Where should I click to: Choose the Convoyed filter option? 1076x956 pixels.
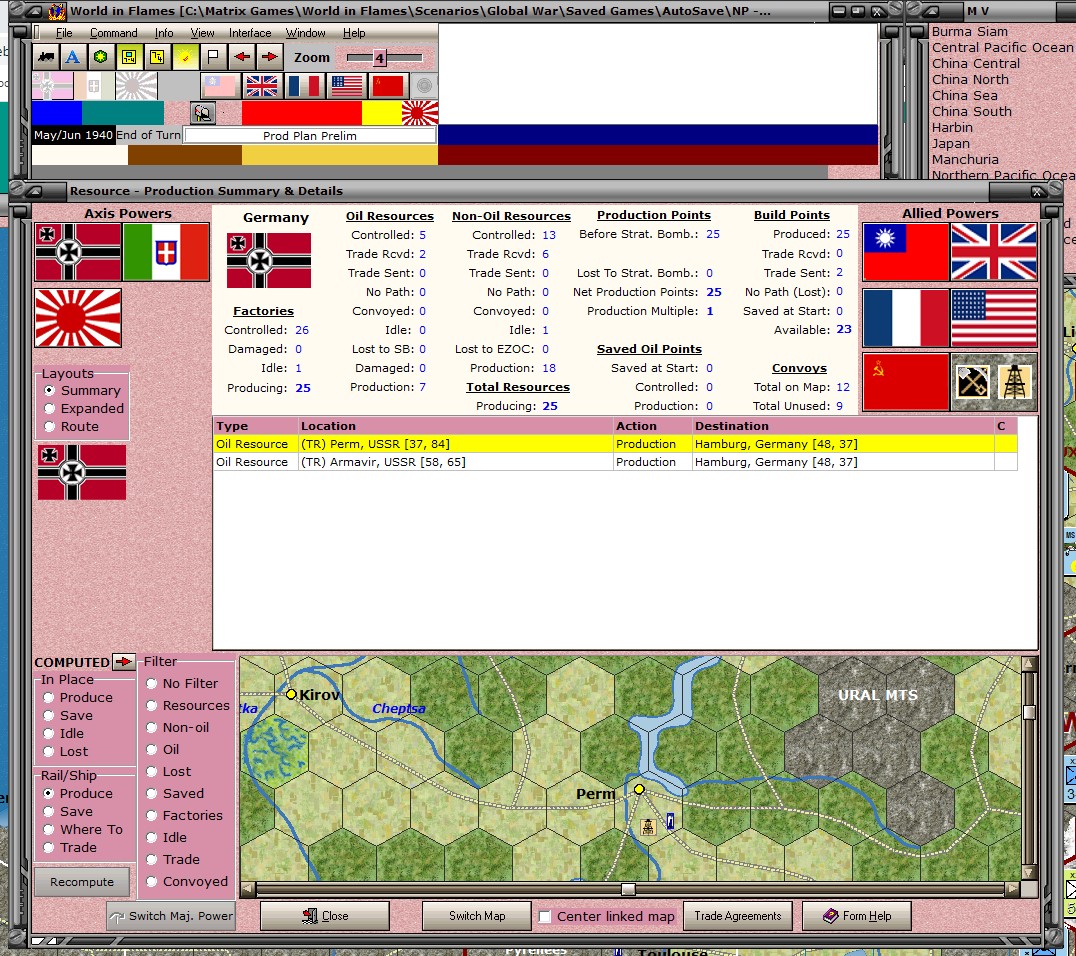pos(187,881)
